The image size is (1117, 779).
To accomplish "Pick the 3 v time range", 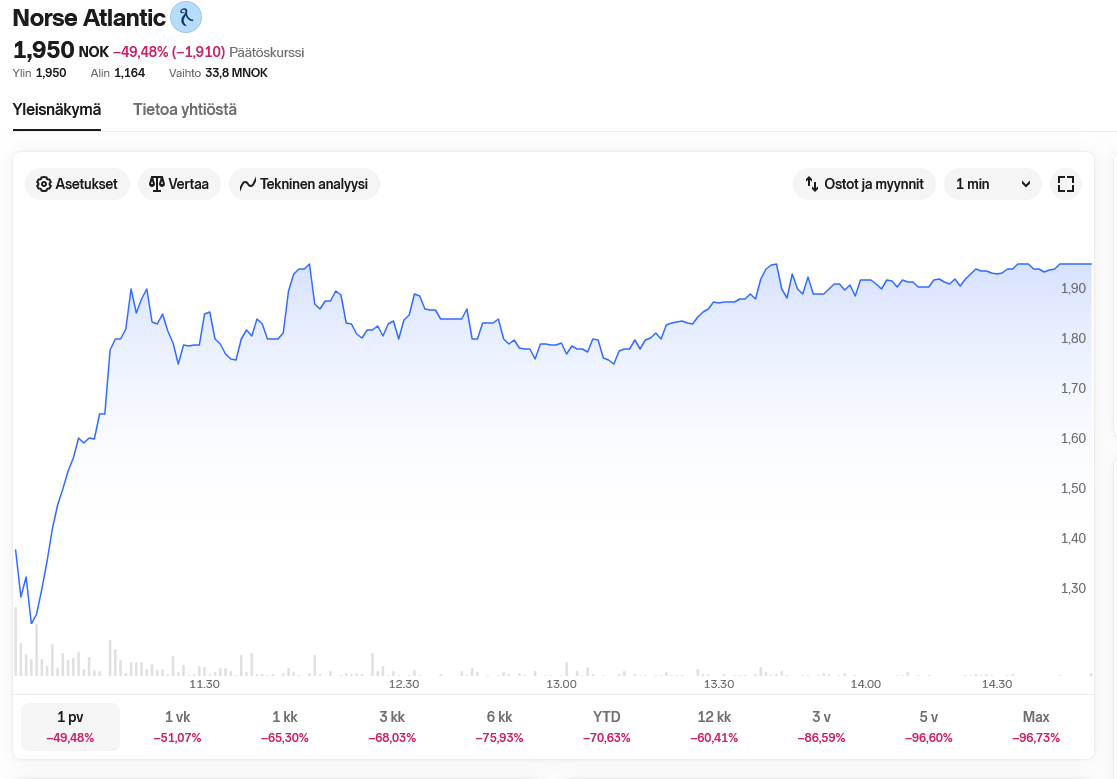I will (821, 726).
